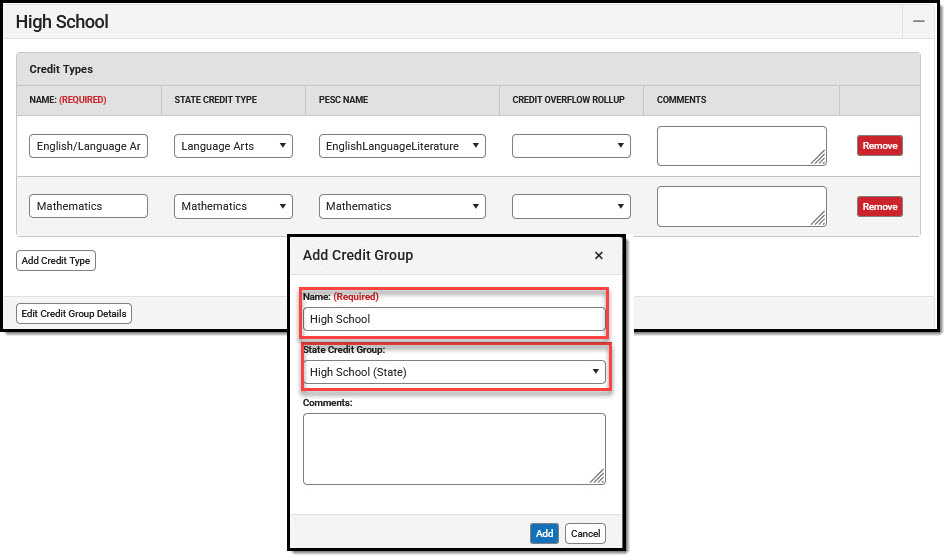
Task: Click the Mathematics name field
Action: pyautogui.click(x=88, y=206)
